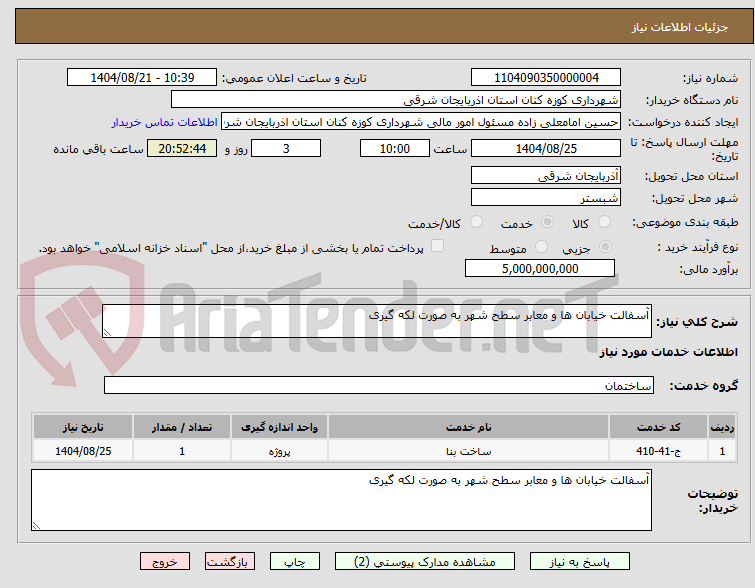755x588 pixels.
Task: Click the واحد اندازه گیری column header
Action: coord(279,427)
